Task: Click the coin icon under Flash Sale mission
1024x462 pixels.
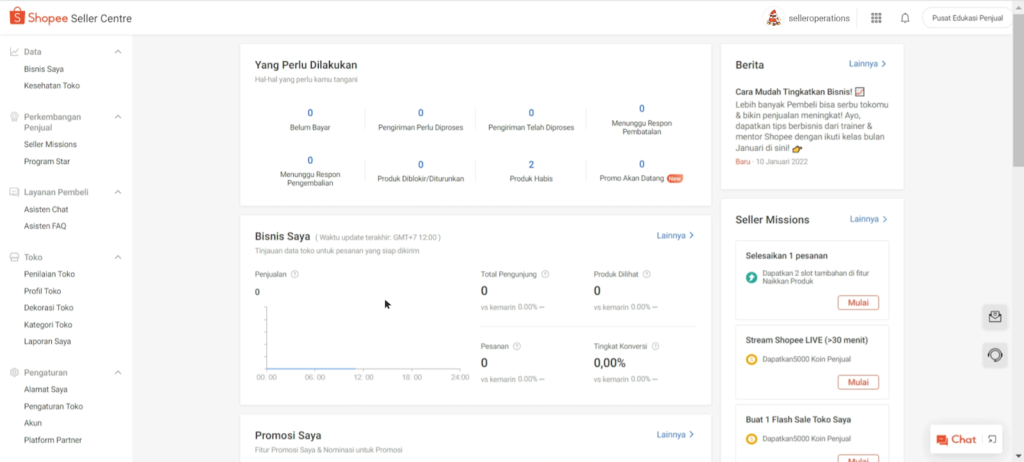Action: tap(752, 438)
